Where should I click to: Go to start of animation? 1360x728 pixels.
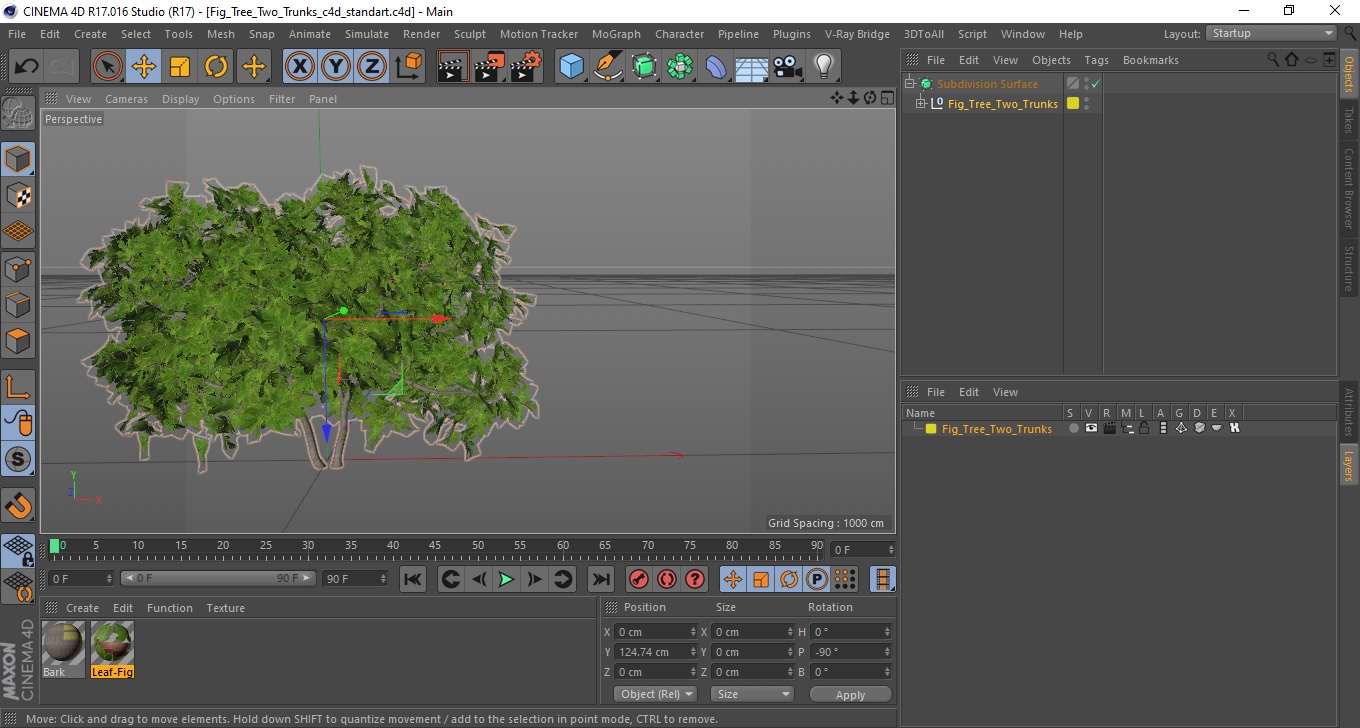413,579
